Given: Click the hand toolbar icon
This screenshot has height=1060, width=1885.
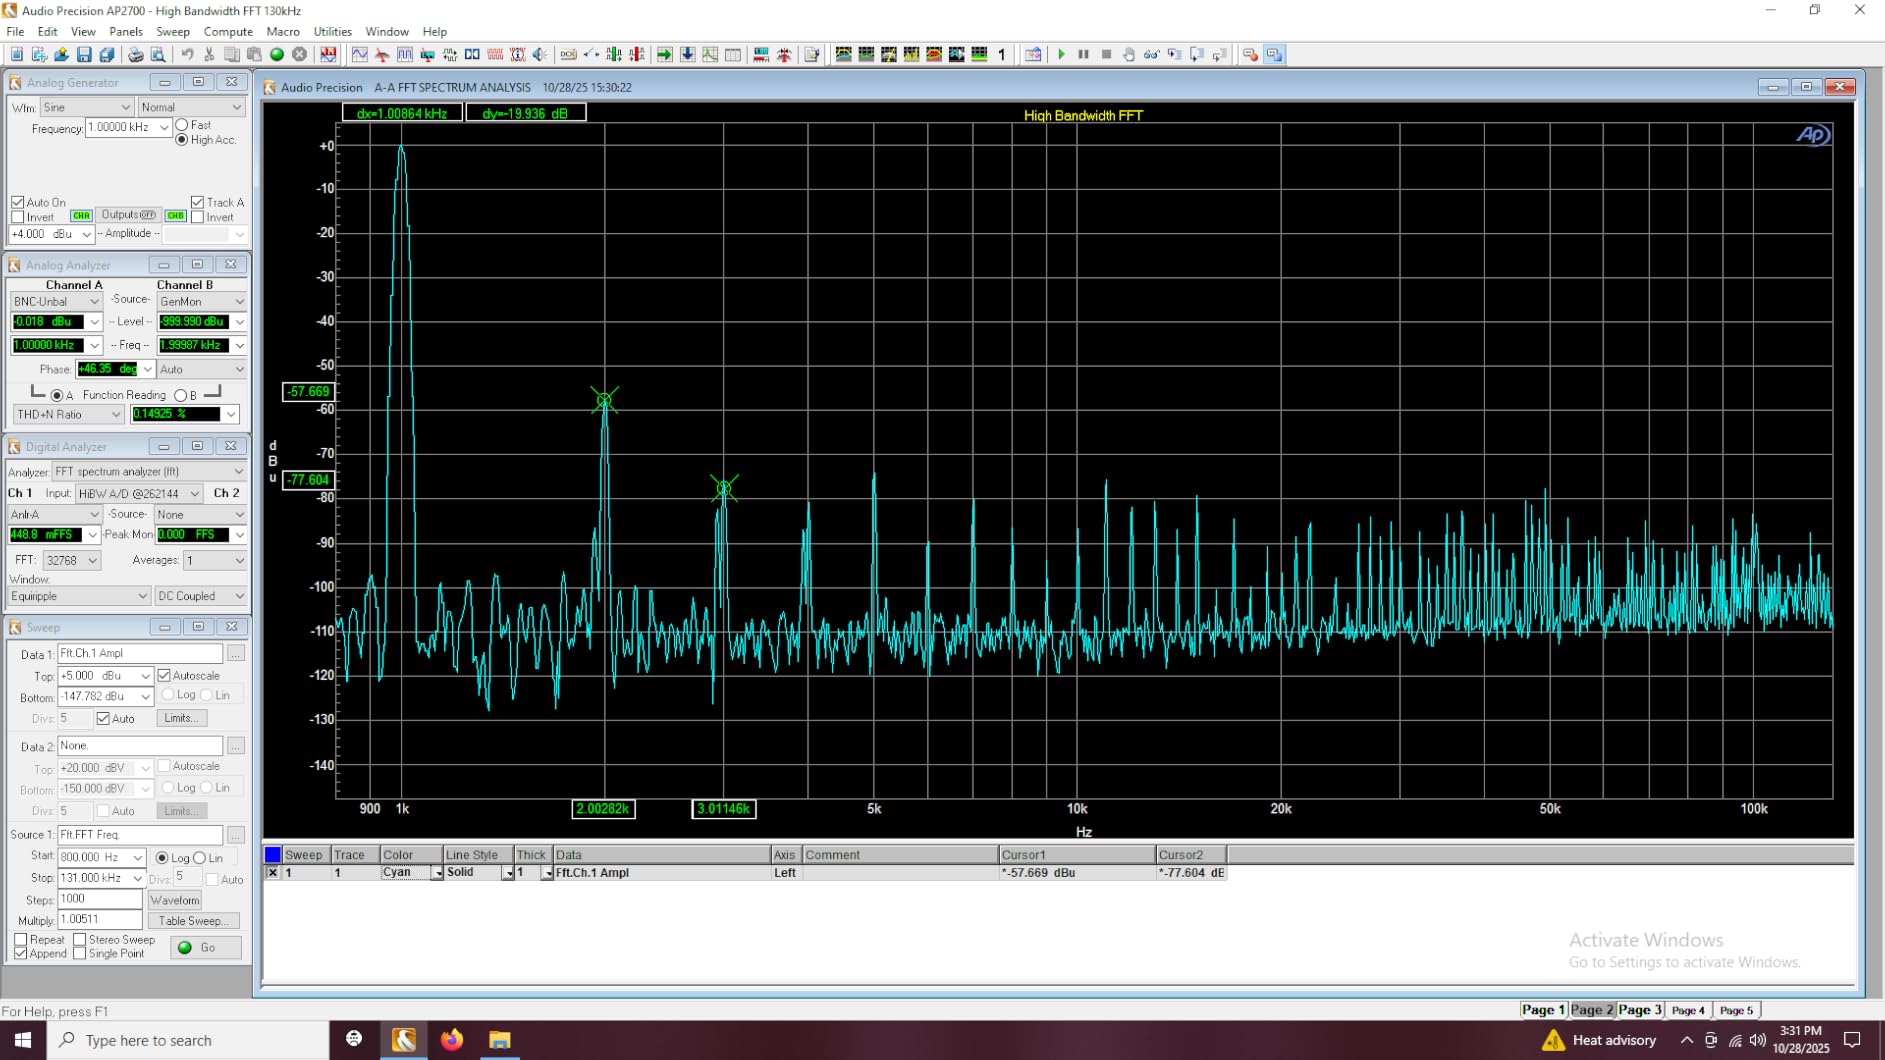Looking at the screenshot, I should (x=1128, y=55).
